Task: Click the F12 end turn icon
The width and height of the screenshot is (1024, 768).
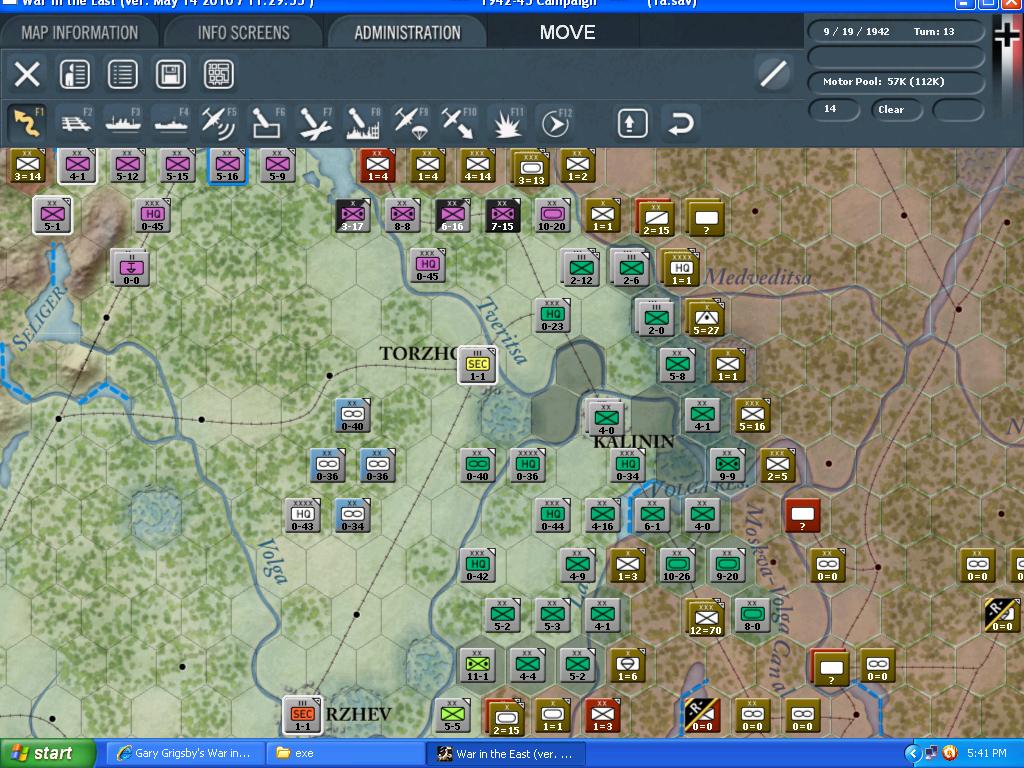Action: coord(555,122)
